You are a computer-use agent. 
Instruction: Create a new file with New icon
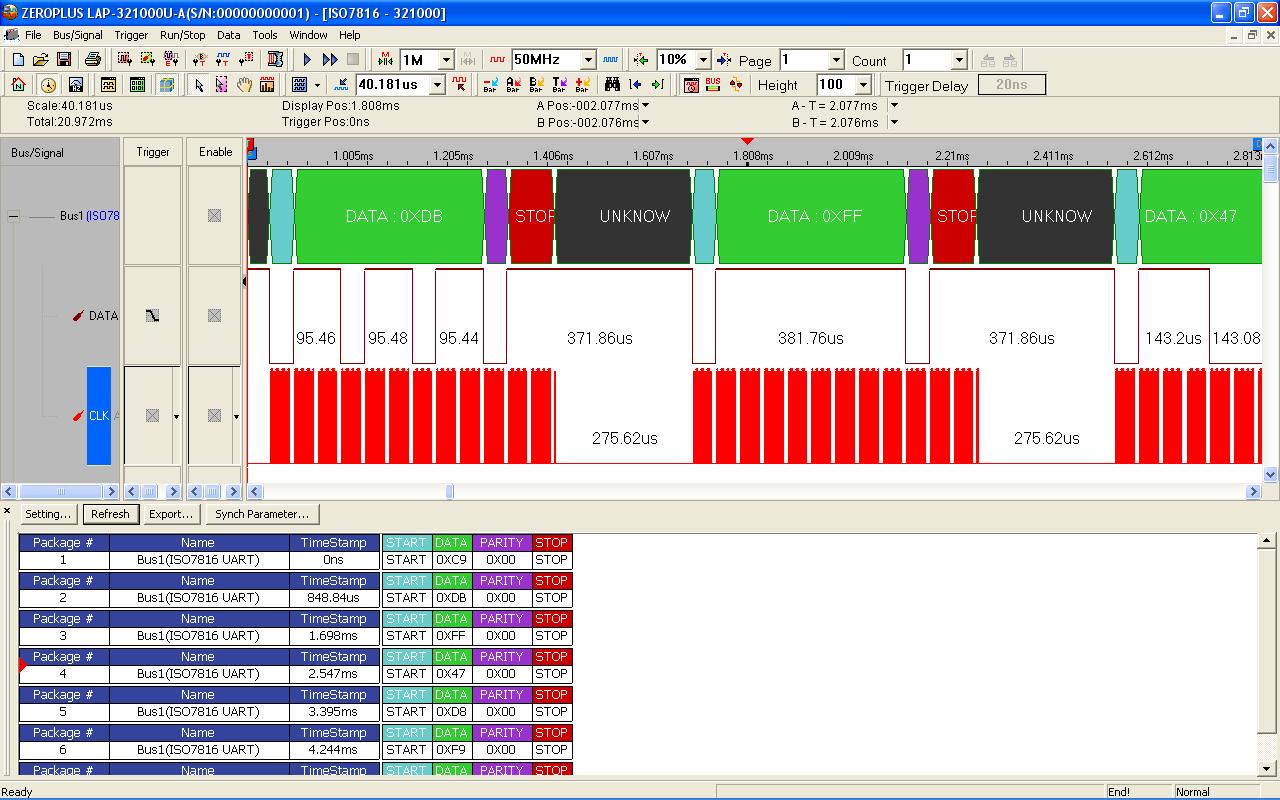tap(18, 60)
